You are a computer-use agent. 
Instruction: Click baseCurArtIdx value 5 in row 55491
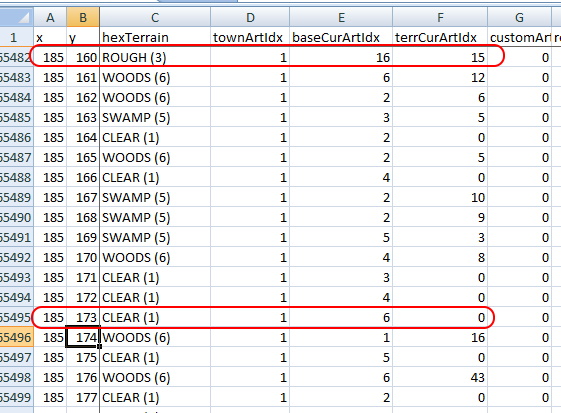pyautogui.click(x=341, y=238)
